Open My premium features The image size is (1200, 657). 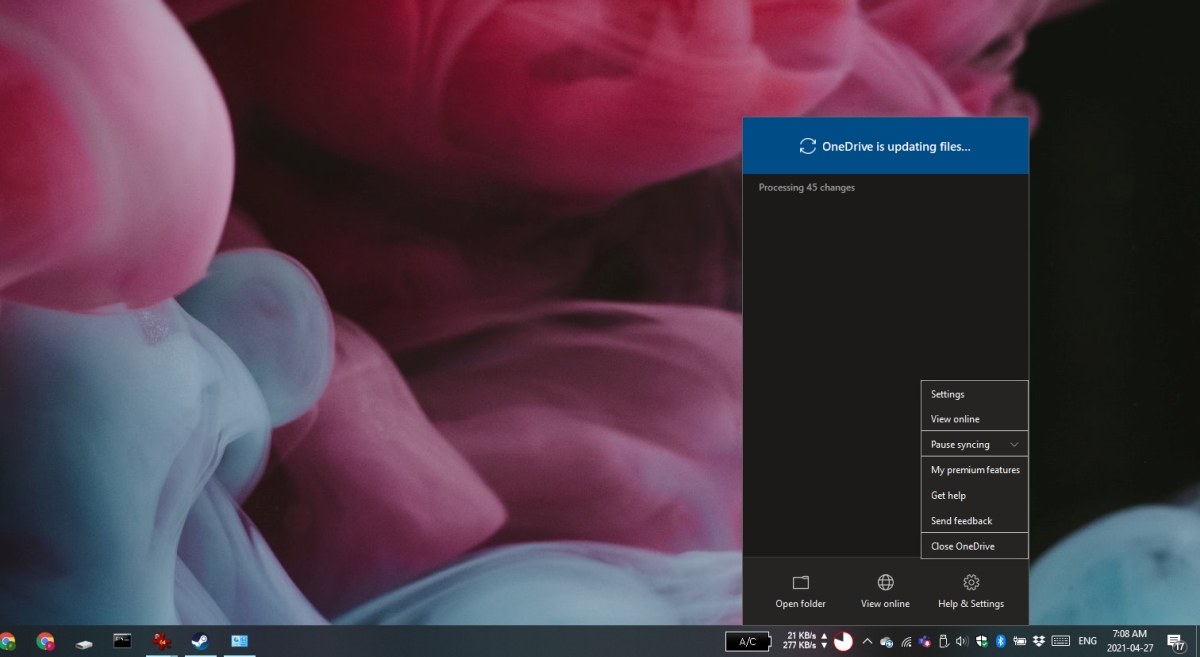973,469
